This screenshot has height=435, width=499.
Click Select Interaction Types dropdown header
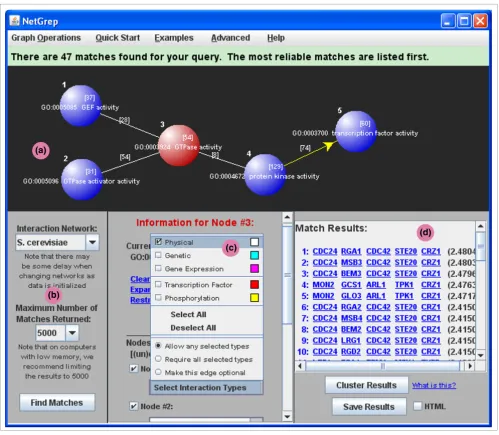(207, 388)
